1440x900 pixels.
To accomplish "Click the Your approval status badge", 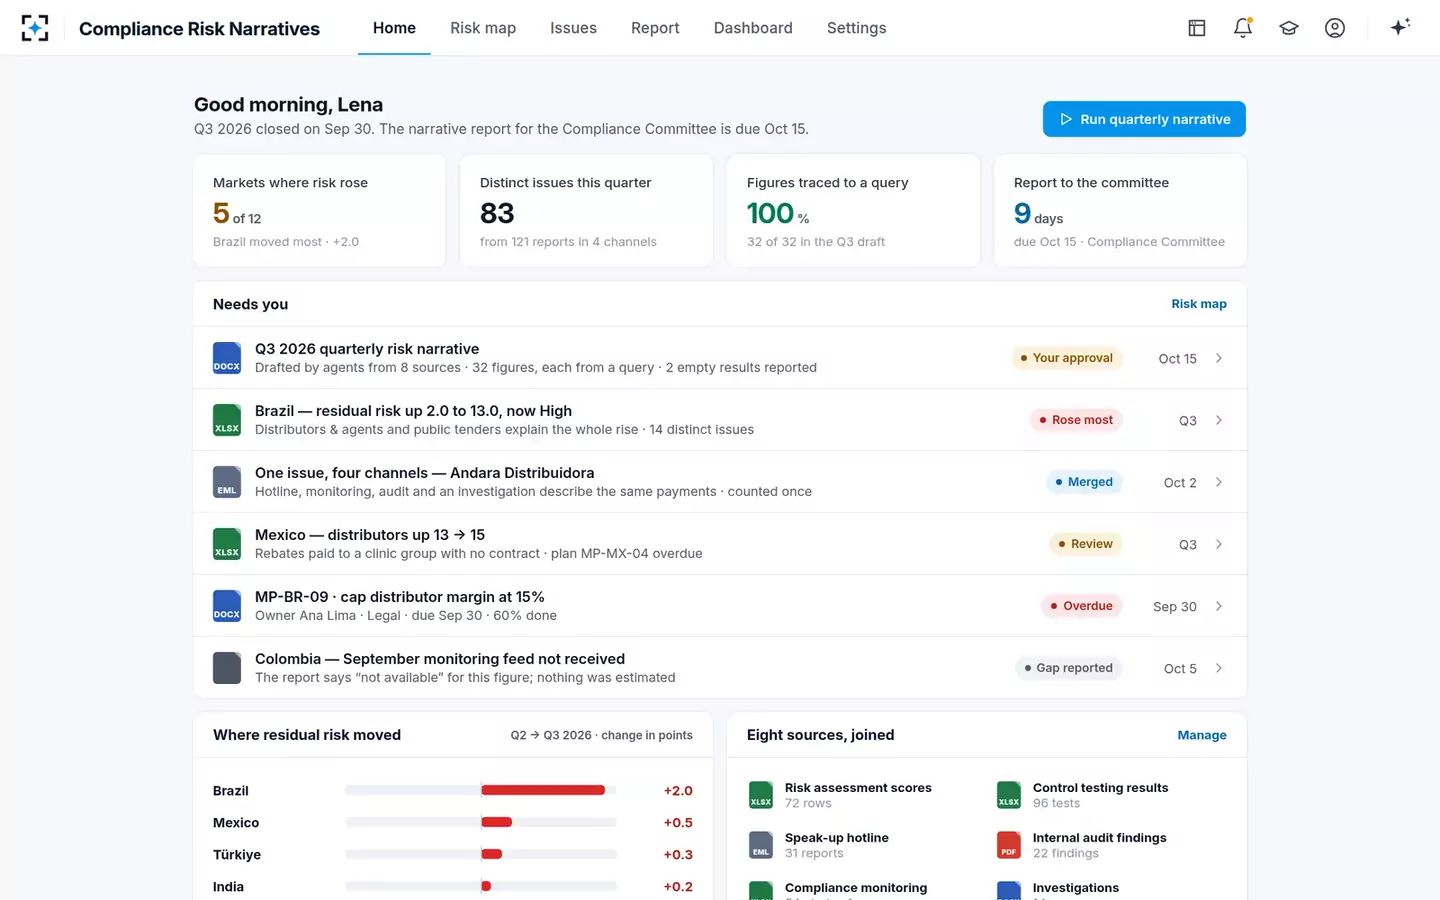I will [1066, 358].
